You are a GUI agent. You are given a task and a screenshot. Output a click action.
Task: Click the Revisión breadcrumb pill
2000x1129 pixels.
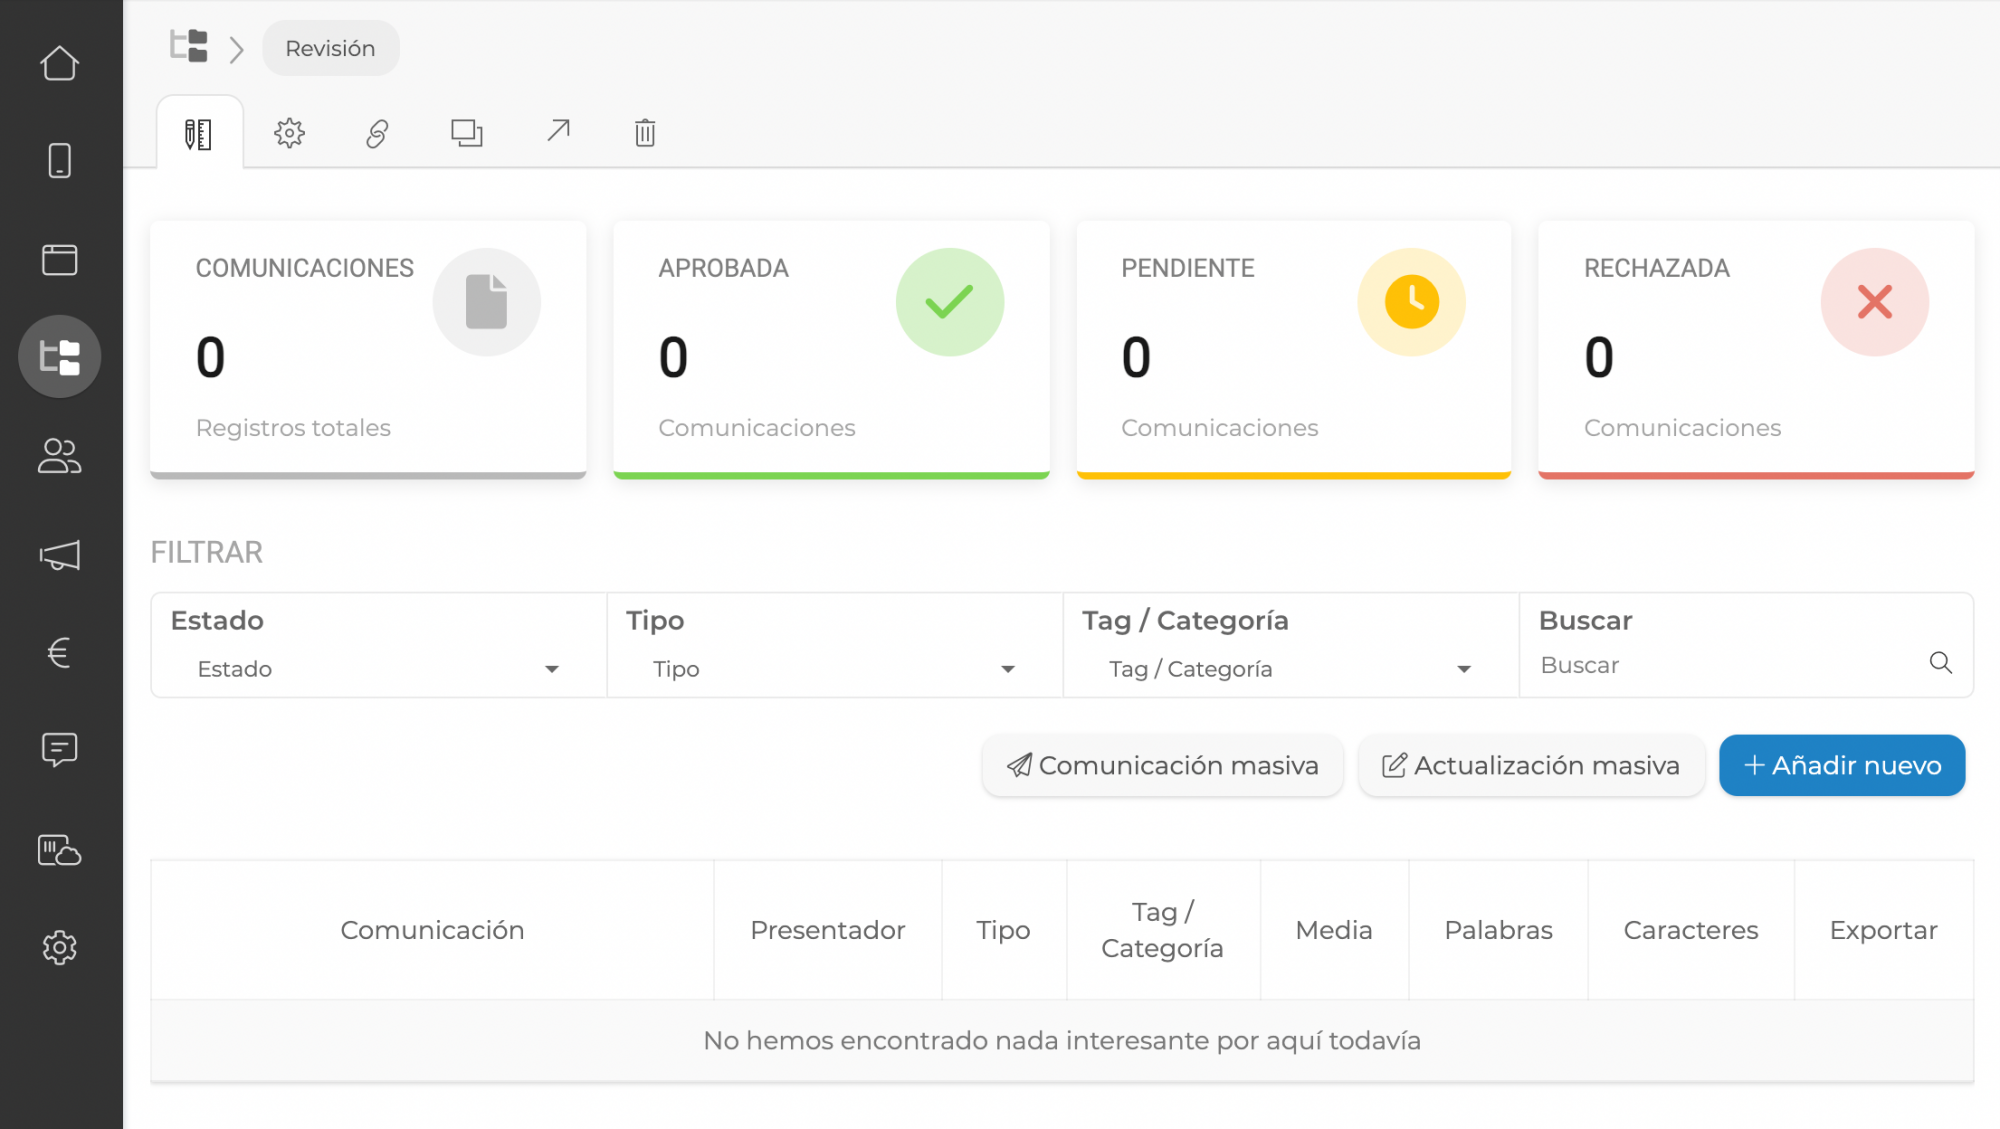pyautogui.click(x=331, y=48)
